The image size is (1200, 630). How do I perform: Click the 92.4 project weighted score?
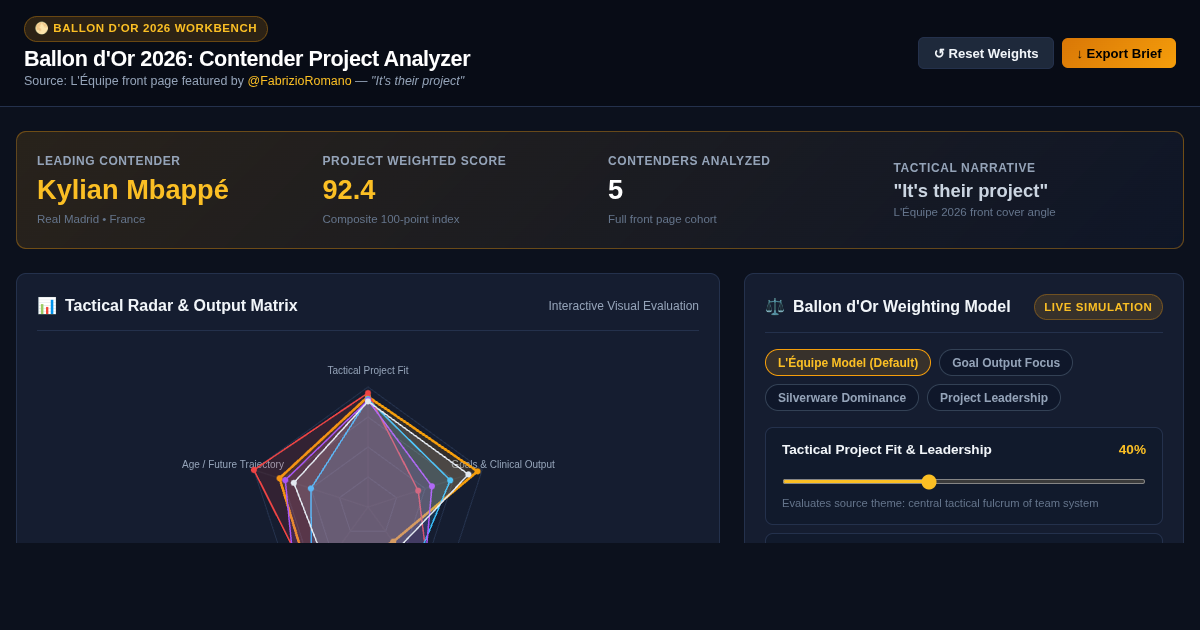coord(349,190)
